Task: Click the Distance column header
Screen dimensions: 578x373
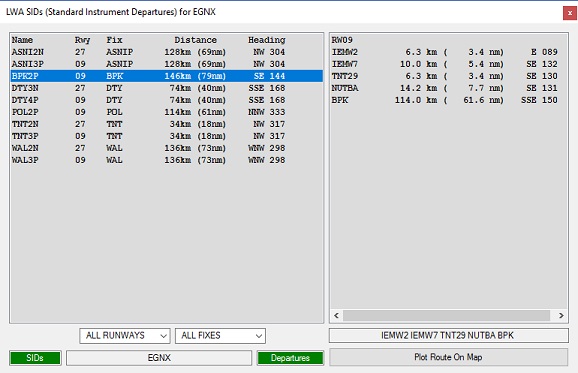Action: pos(195,40)
